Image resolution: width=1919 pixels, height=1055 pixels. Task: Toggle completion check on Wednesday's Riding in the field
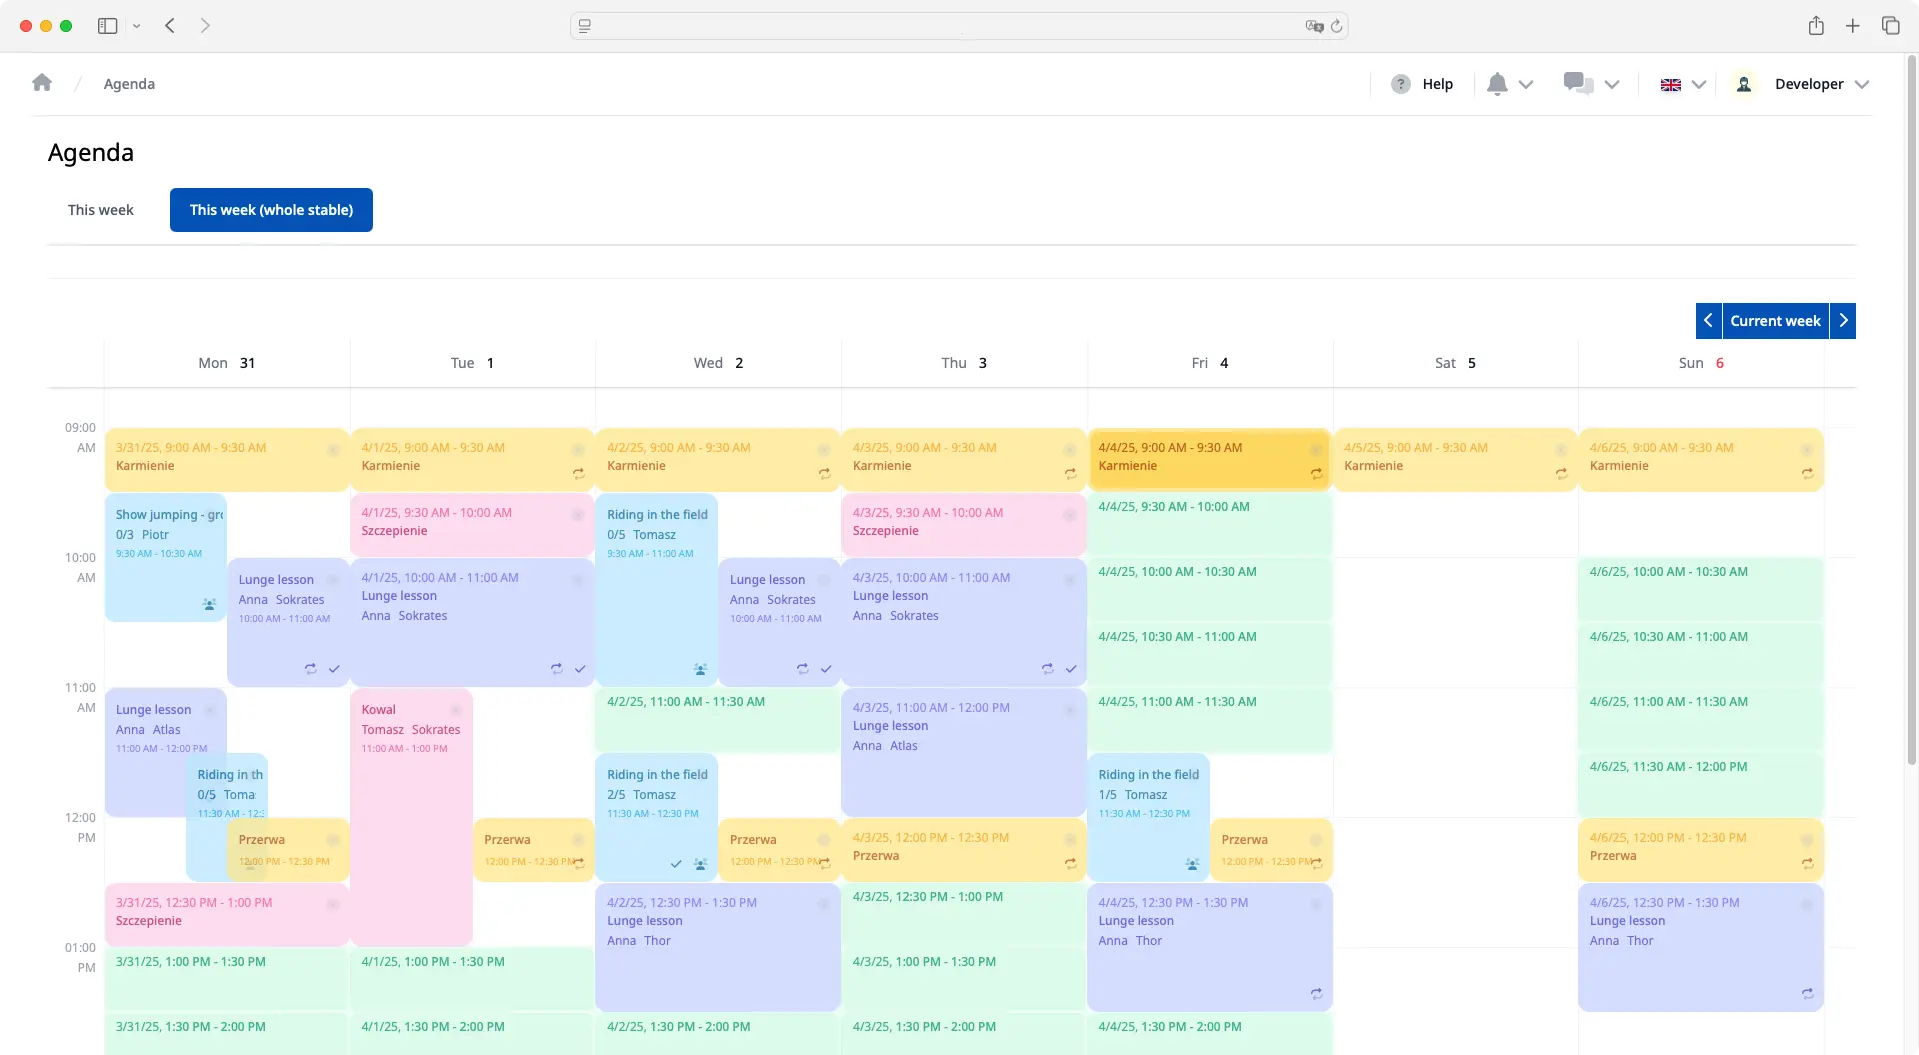pos(674,863)
